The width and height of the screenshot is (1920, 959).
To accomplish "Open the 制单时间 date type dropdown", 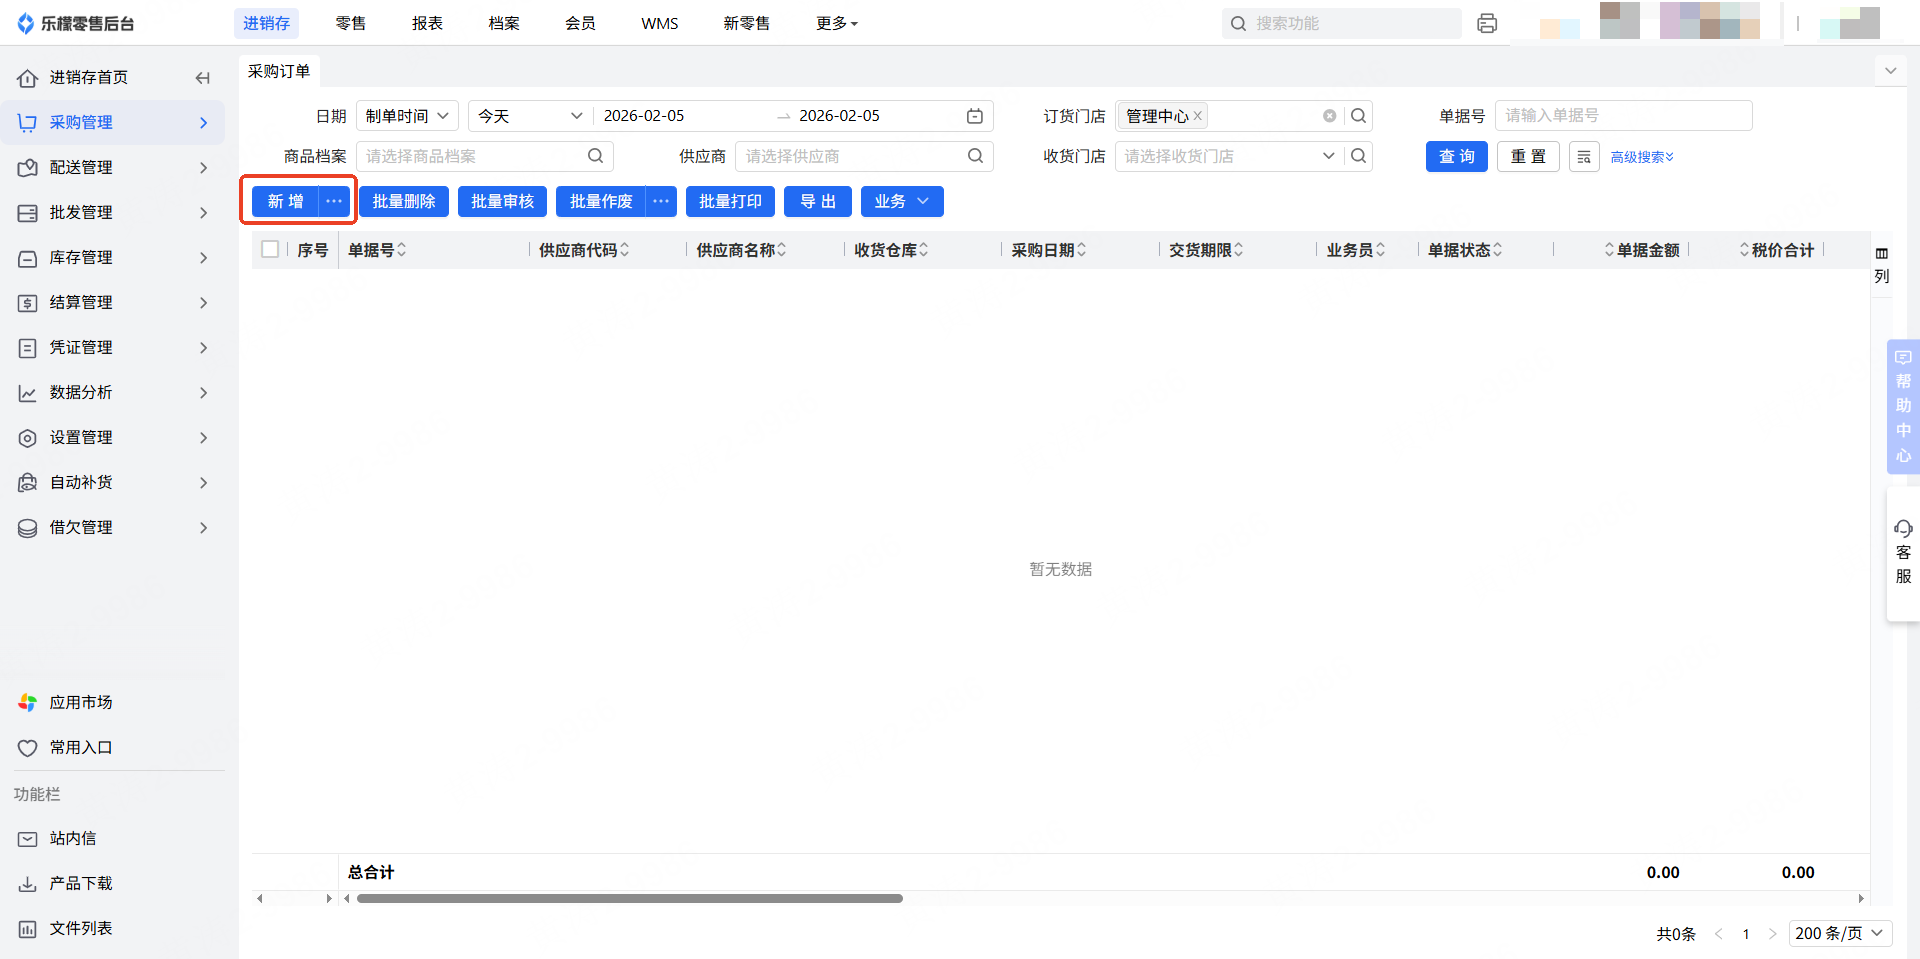I will tap(407, 116).
